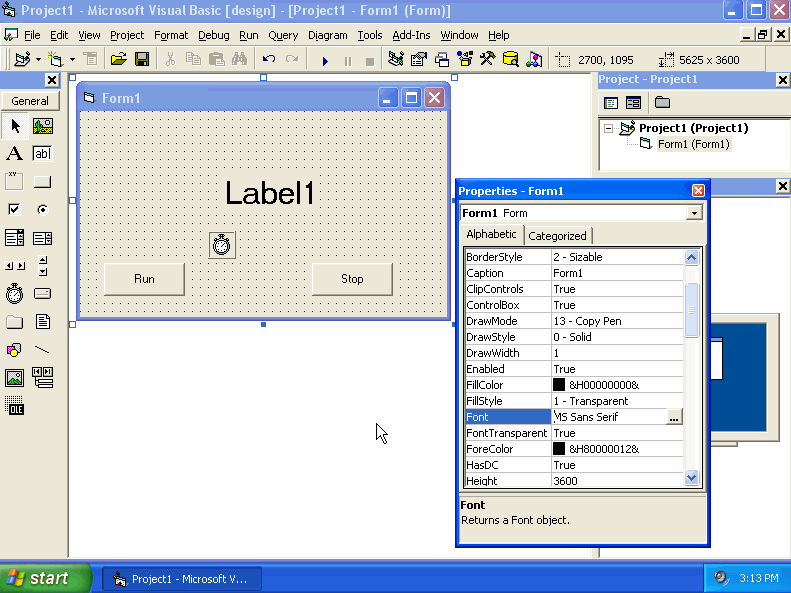Screen dimensions: 791x593
Task: Open the Form1 object dropdown in Properties
Action: click(694, 213)
